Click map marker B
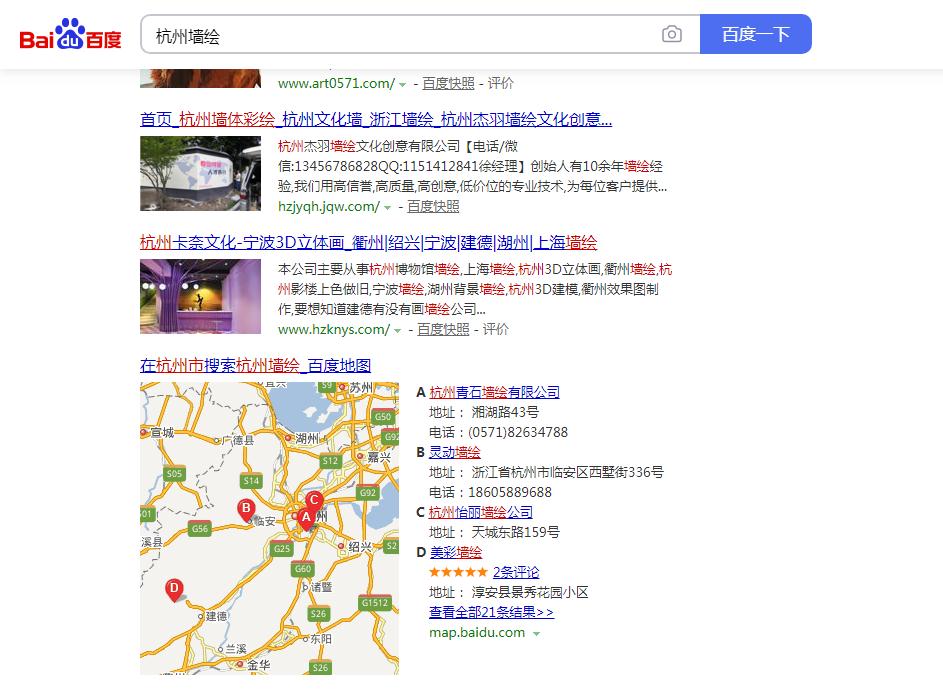This screenshot has width=943, height=693. (x=245, y=510)
